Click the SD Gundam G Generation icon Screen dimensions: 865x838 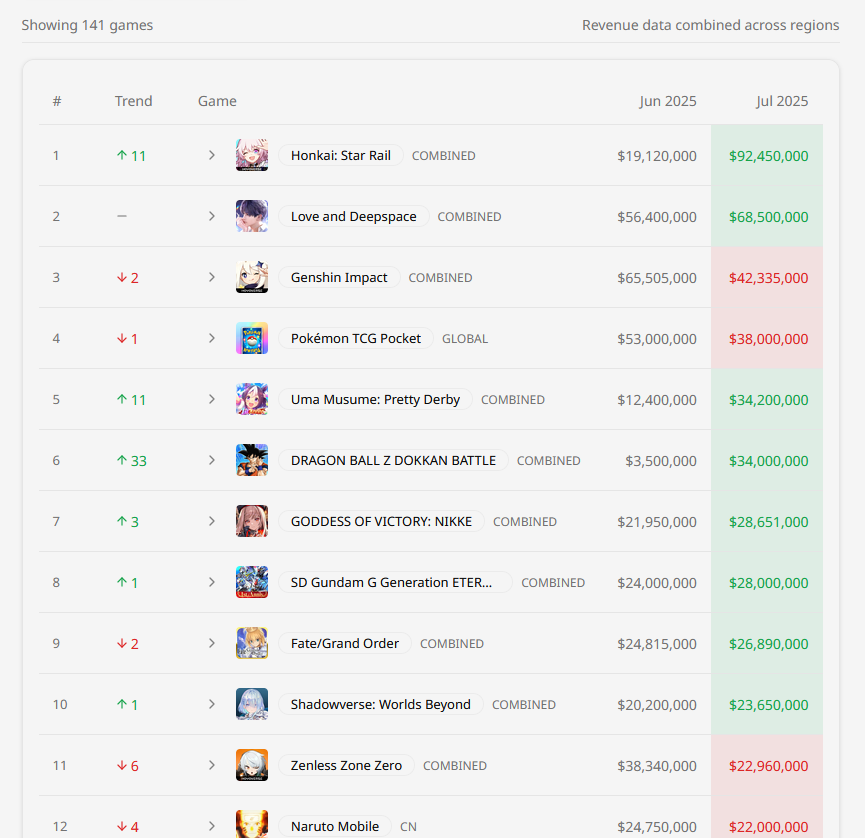point(252,582)
